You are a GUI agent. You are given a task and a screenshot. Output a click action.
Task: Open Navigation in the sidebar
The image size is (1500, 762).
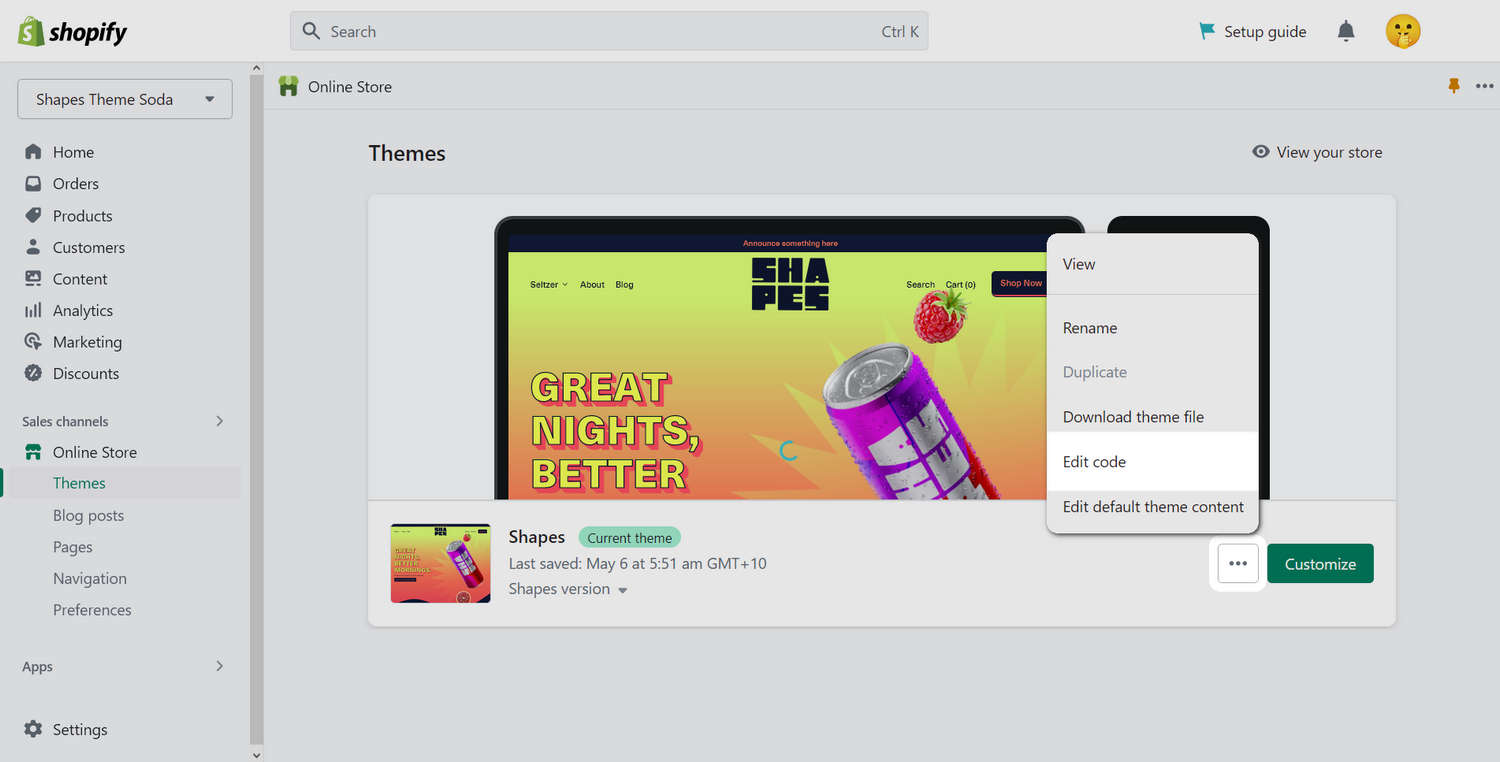pos(90,578)
